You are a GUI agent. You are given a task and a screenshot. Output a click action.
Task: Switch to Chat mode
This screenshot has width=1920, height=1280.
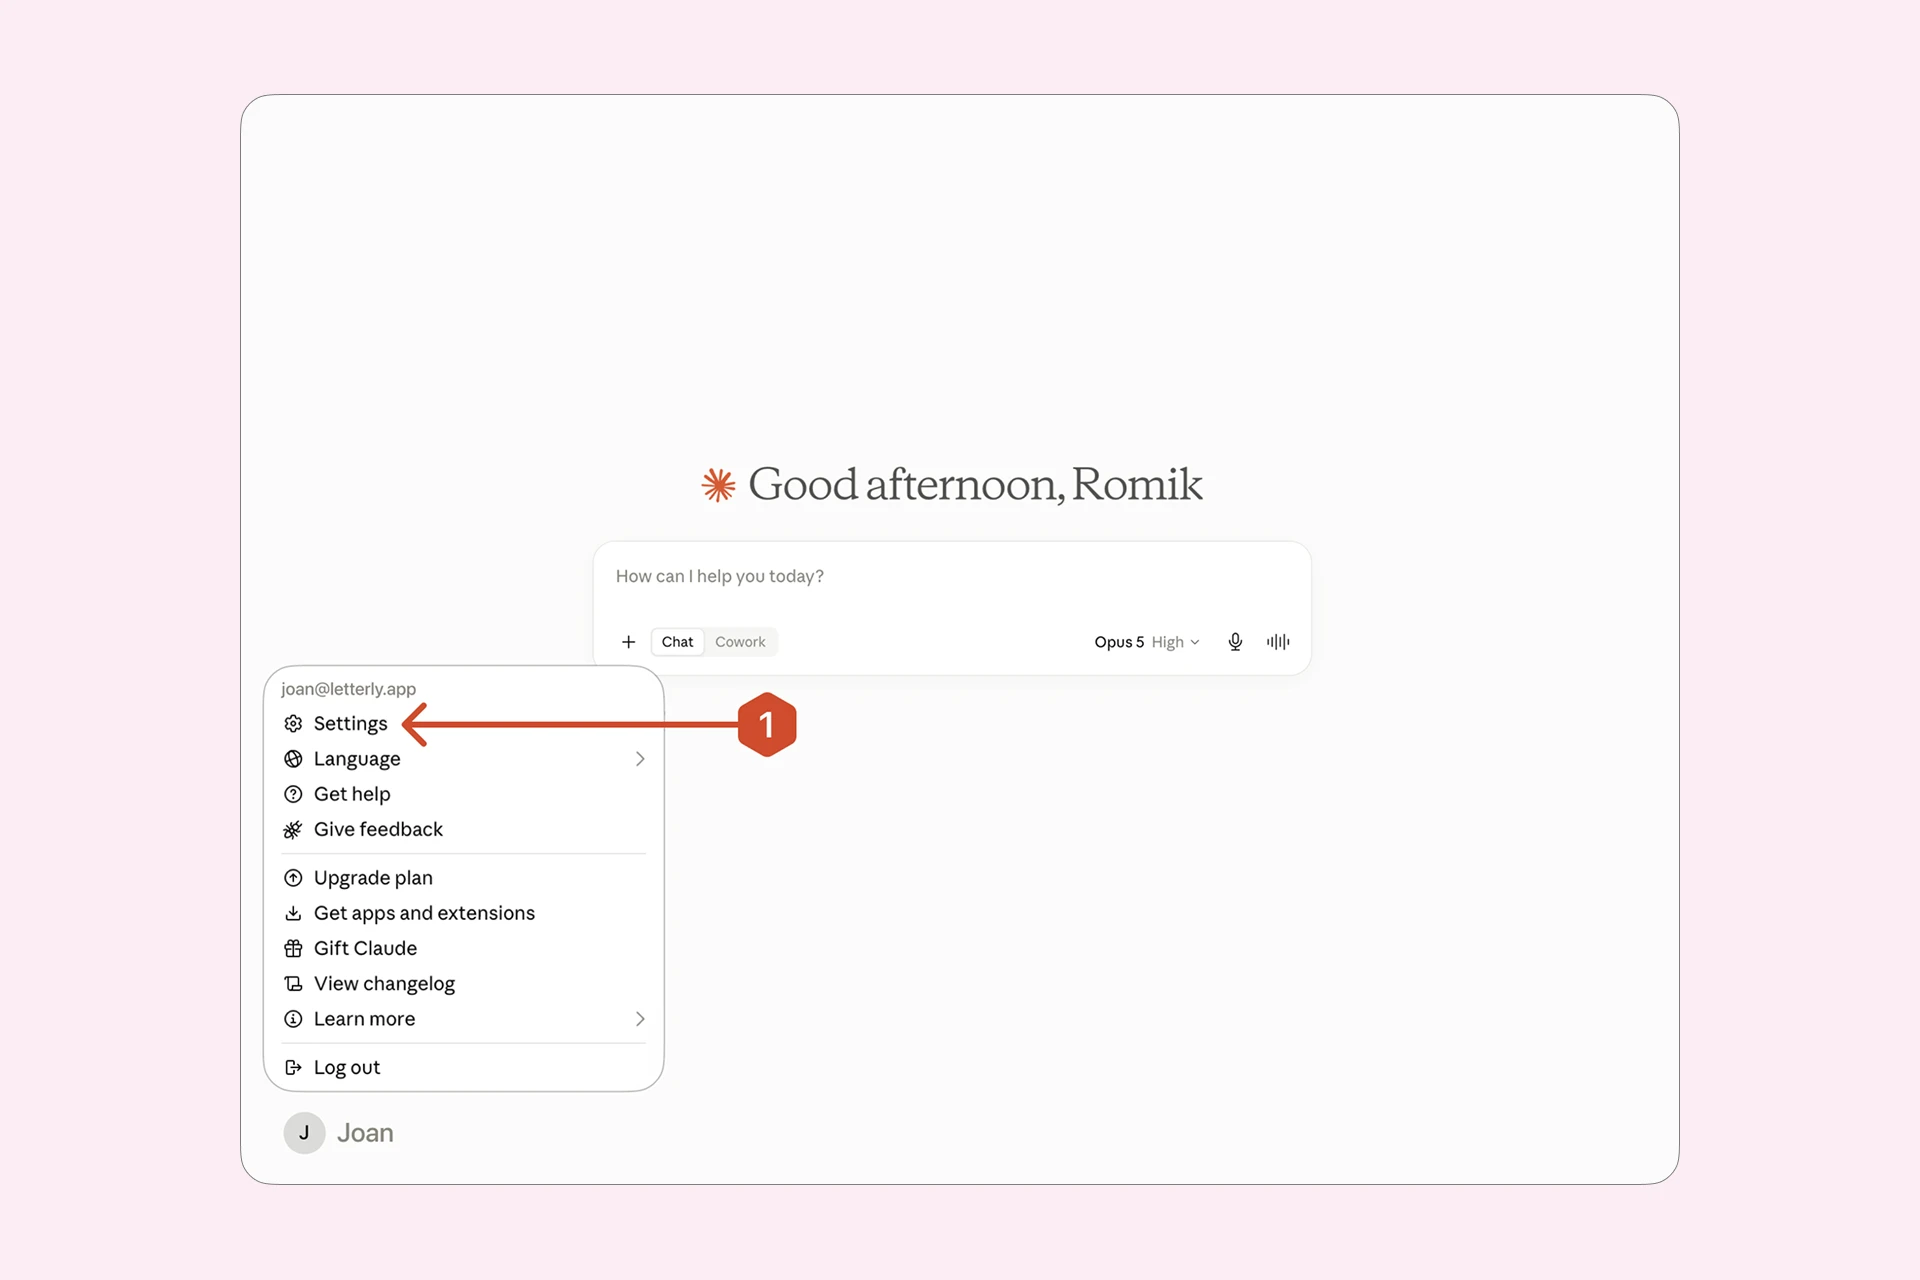(x=677, y=642)
